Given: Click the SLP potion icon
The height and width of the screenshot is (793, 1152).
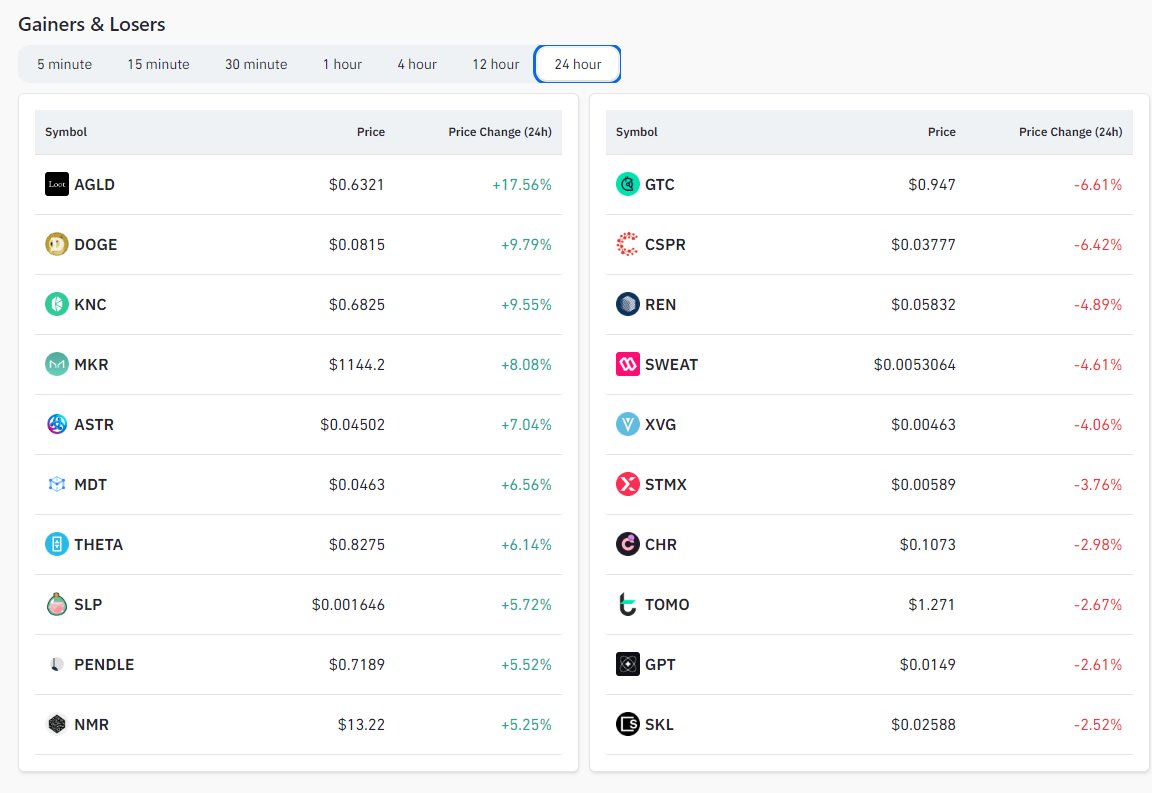Looking at the screenshot, I should 57,604.
